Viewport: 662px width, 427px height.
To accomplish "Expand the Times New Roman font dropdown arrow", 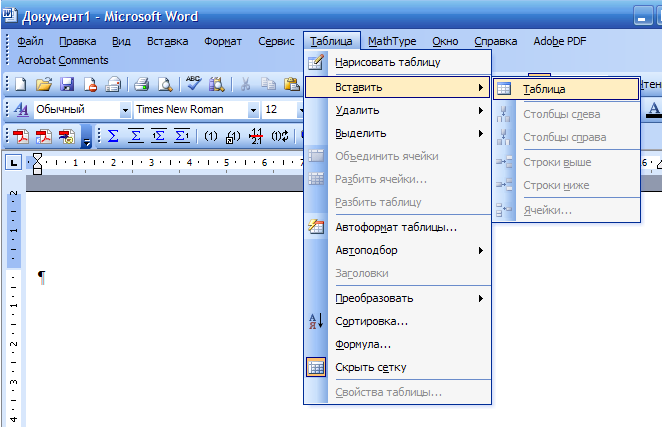I will pyautogui.click(x=253, y=110).
